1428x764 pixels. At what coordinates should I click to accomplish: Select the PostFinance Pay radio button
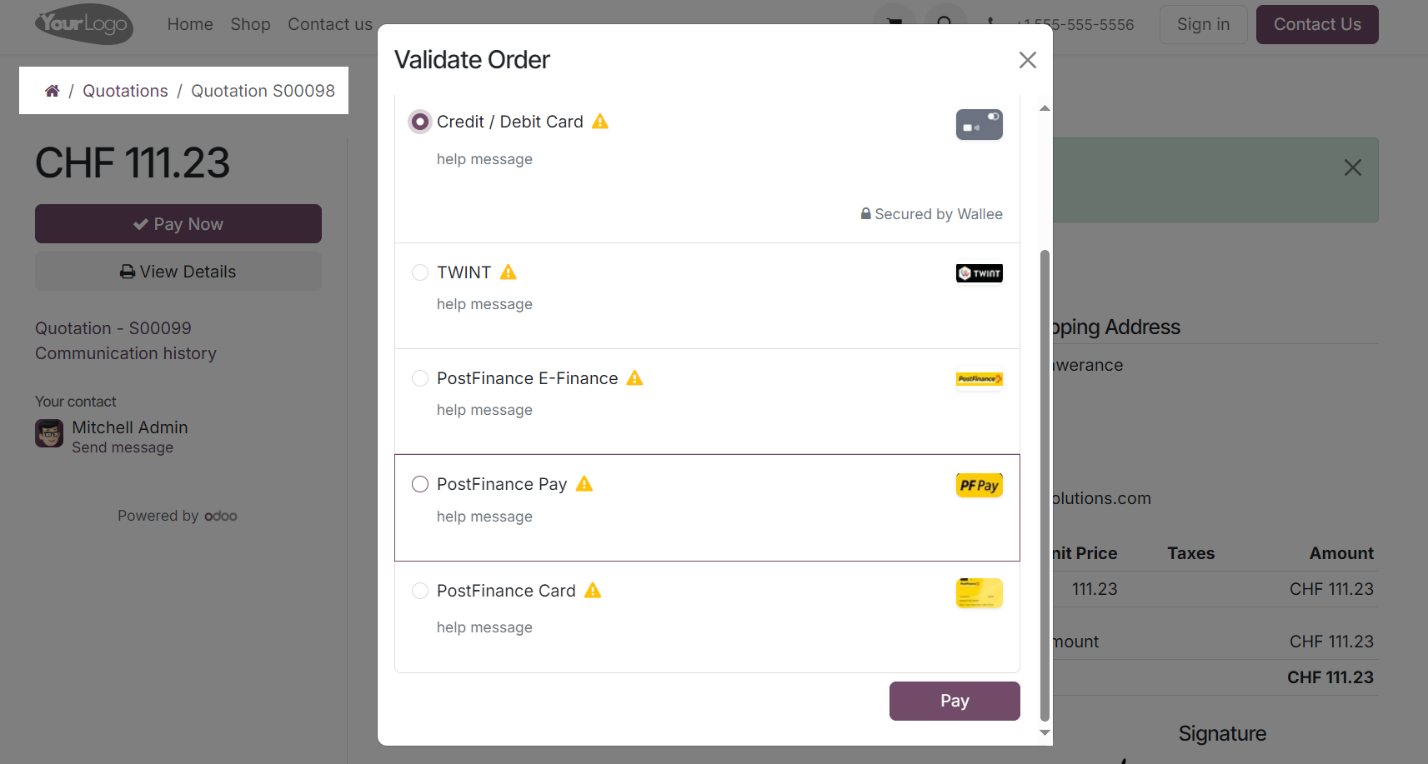tap(420, 484)
